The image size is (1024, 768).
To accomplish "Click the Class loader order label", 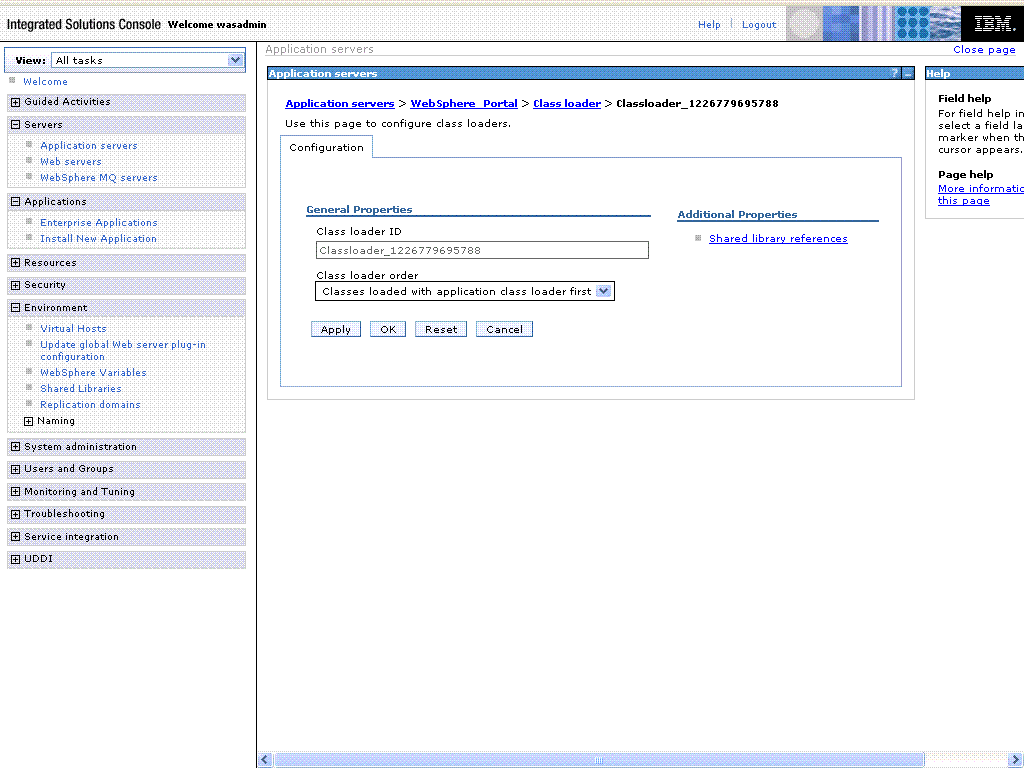I will [x=367, y=276].
